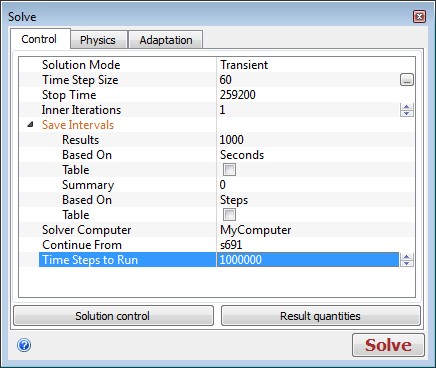Select the Inner Iterations row label
Viewport: 436px width, 368px height.
(x=81, y=110)
